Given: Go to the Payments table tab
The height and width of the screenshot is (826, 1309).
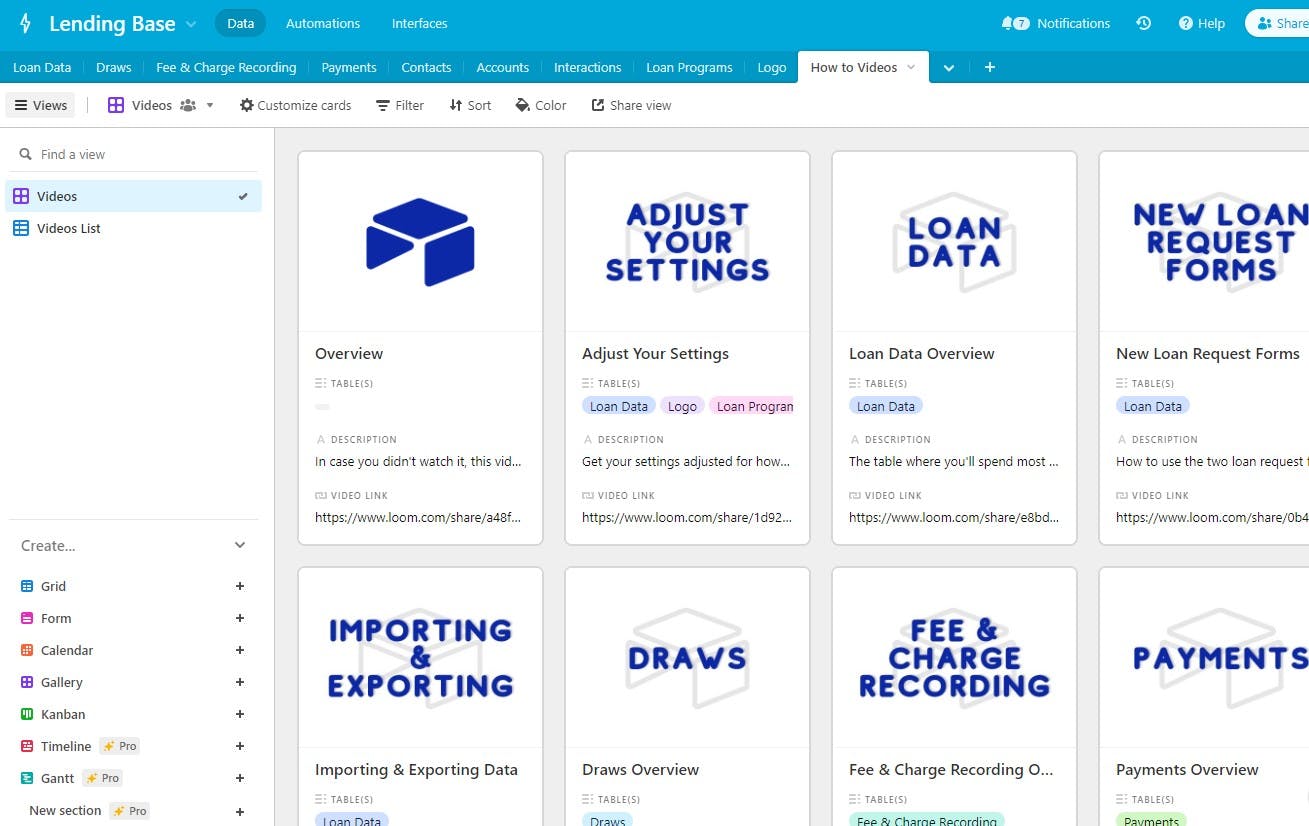Looking at the screenshot, I should tap(349, 67).
